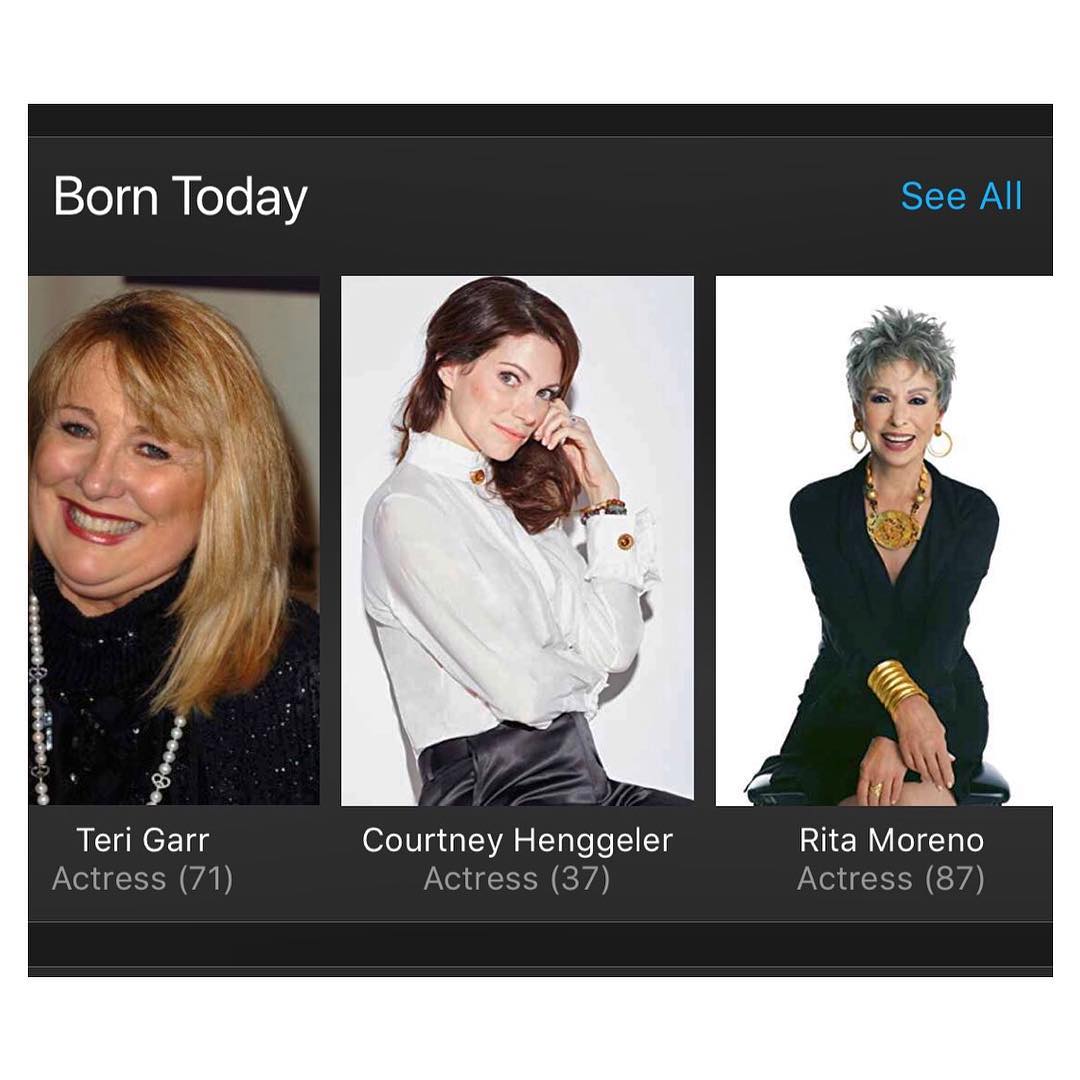
Task: Open Teri Garr's photo thumbnail
Action: tap(174, 541)
